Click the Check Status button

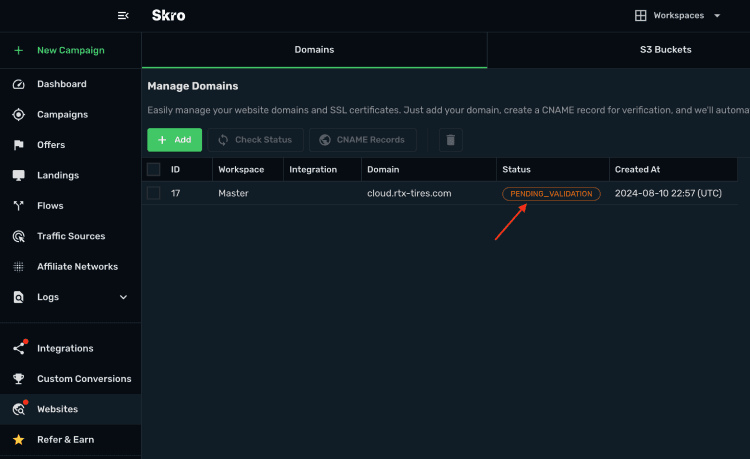[256, 140]
